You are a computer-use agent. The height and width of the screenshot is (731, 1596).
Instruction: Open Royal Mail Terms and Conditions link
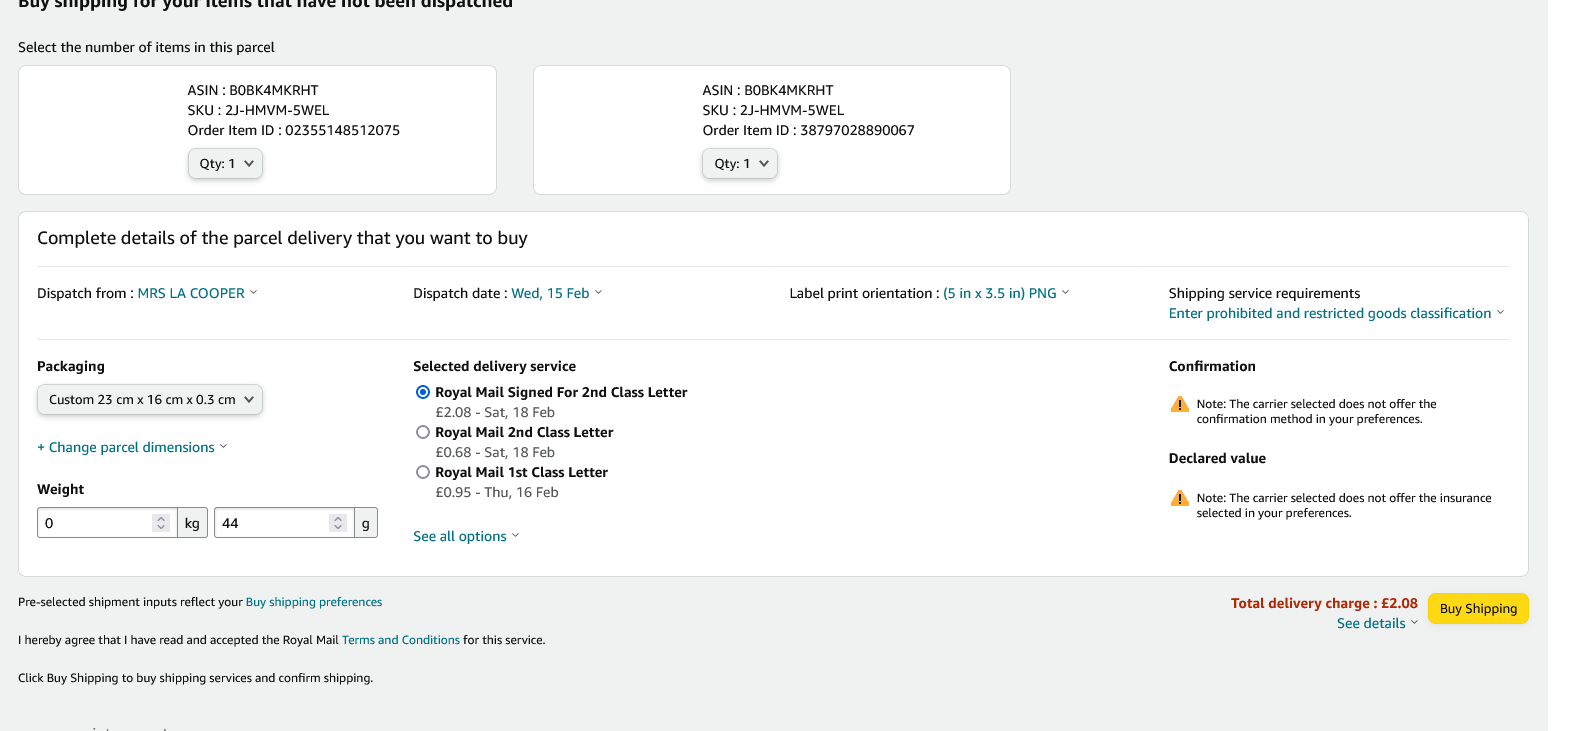[x=400, y=640]
